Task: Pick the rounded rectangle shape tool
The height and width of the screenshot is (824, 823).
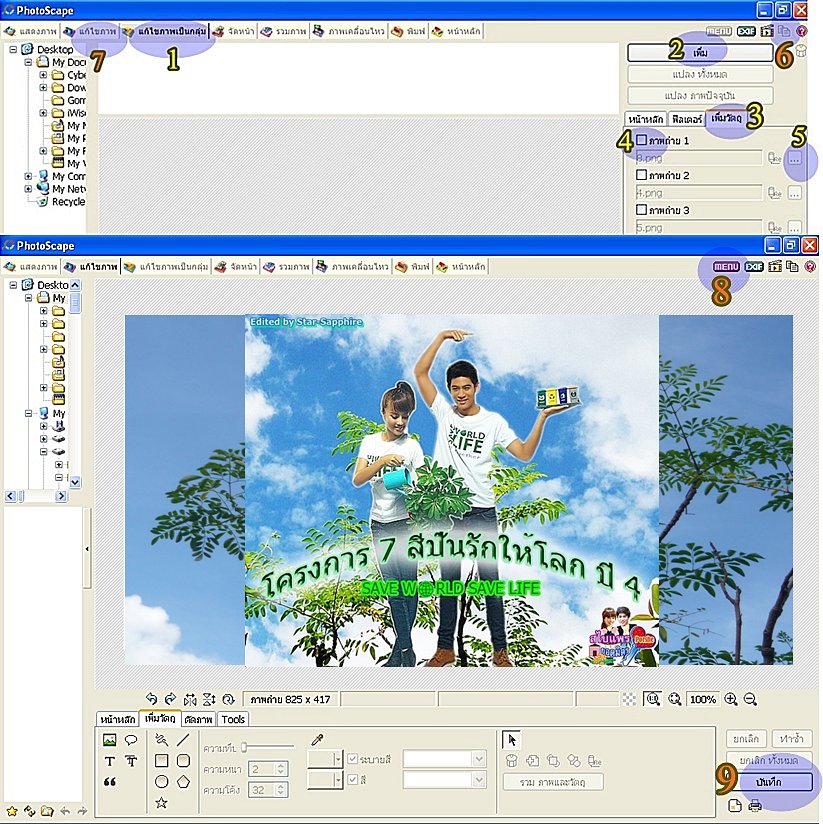Action: pyautogui.click(x=183, y=761)
